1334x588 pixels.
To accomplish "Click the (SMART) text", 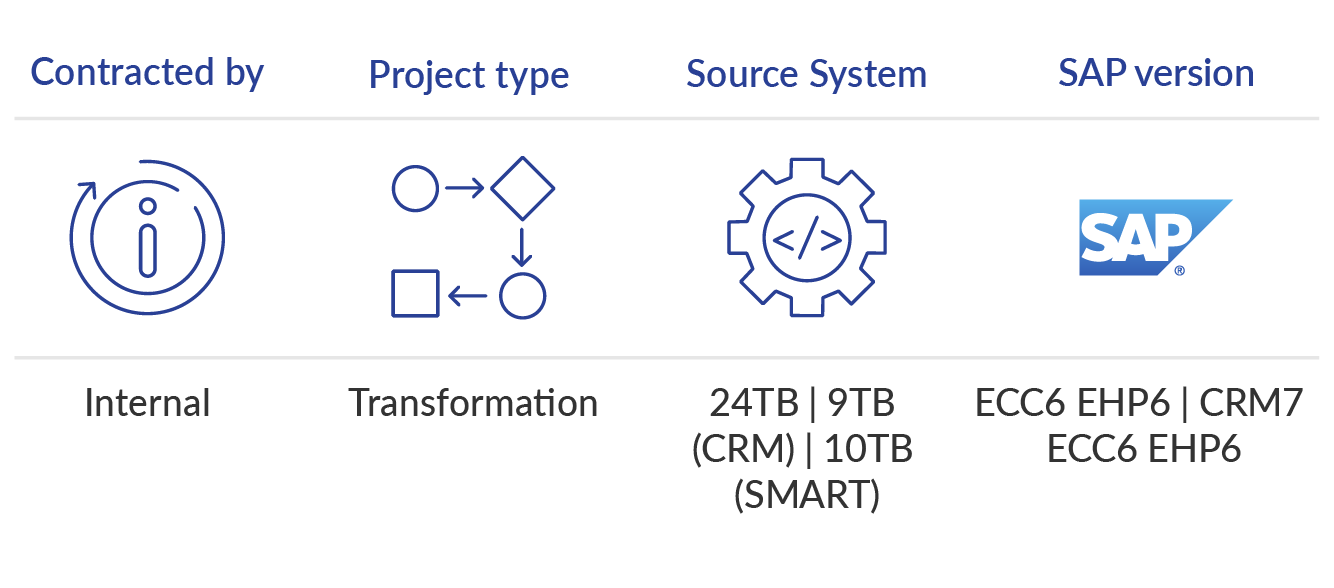I will coord(806,495).
